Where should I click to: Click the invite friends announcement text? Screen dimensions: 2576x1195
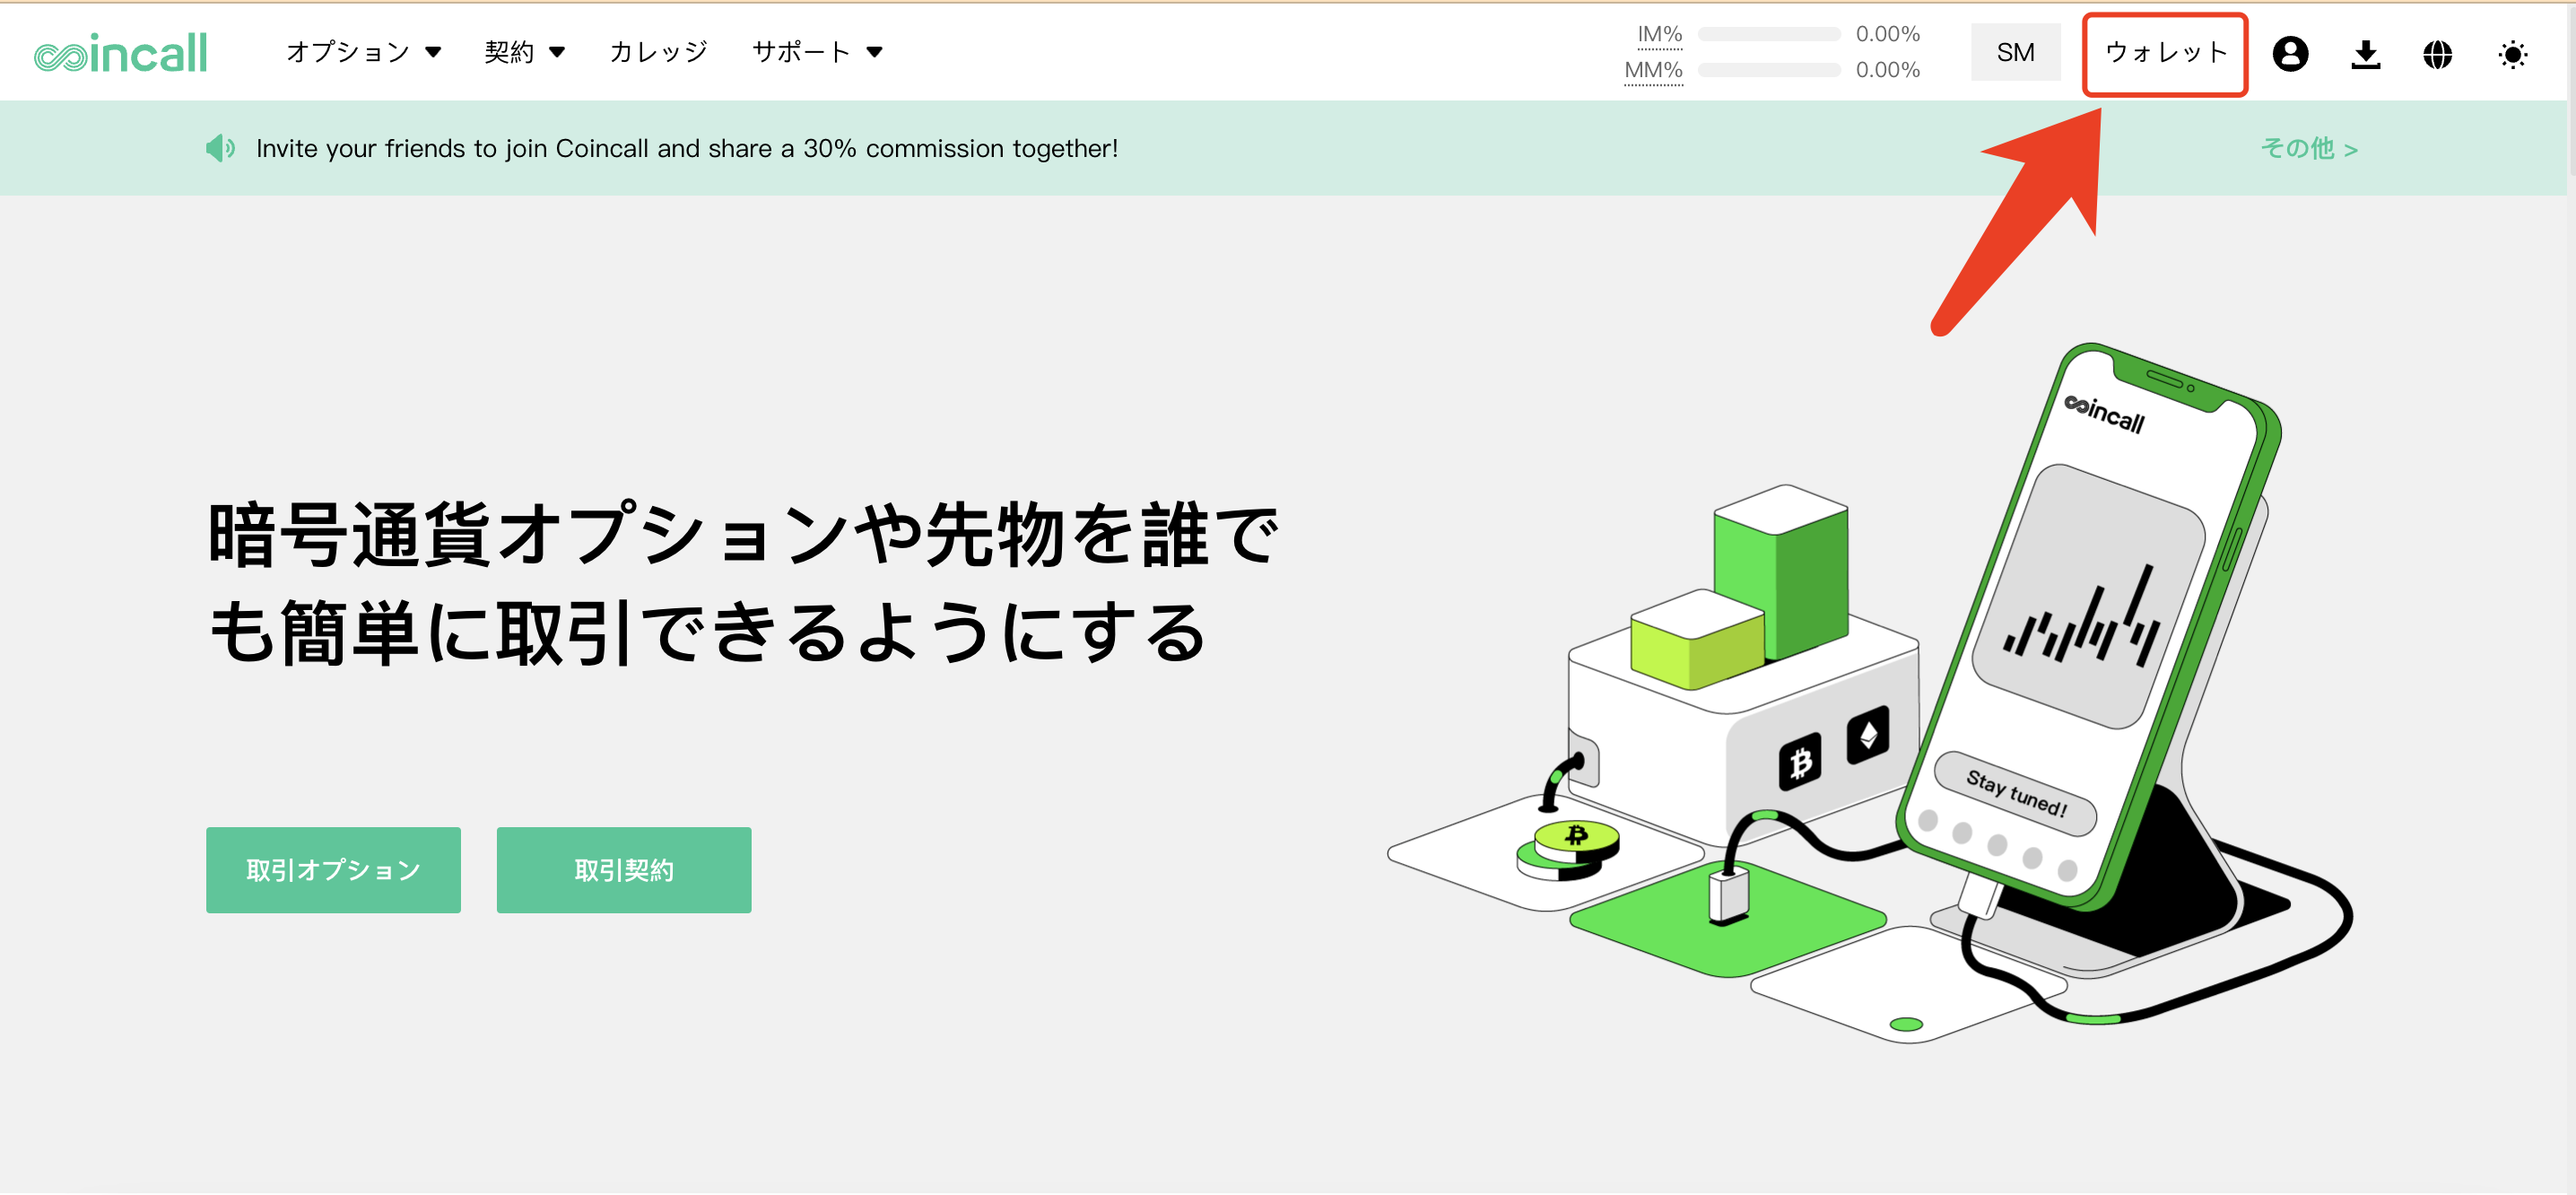coord(687,149)
